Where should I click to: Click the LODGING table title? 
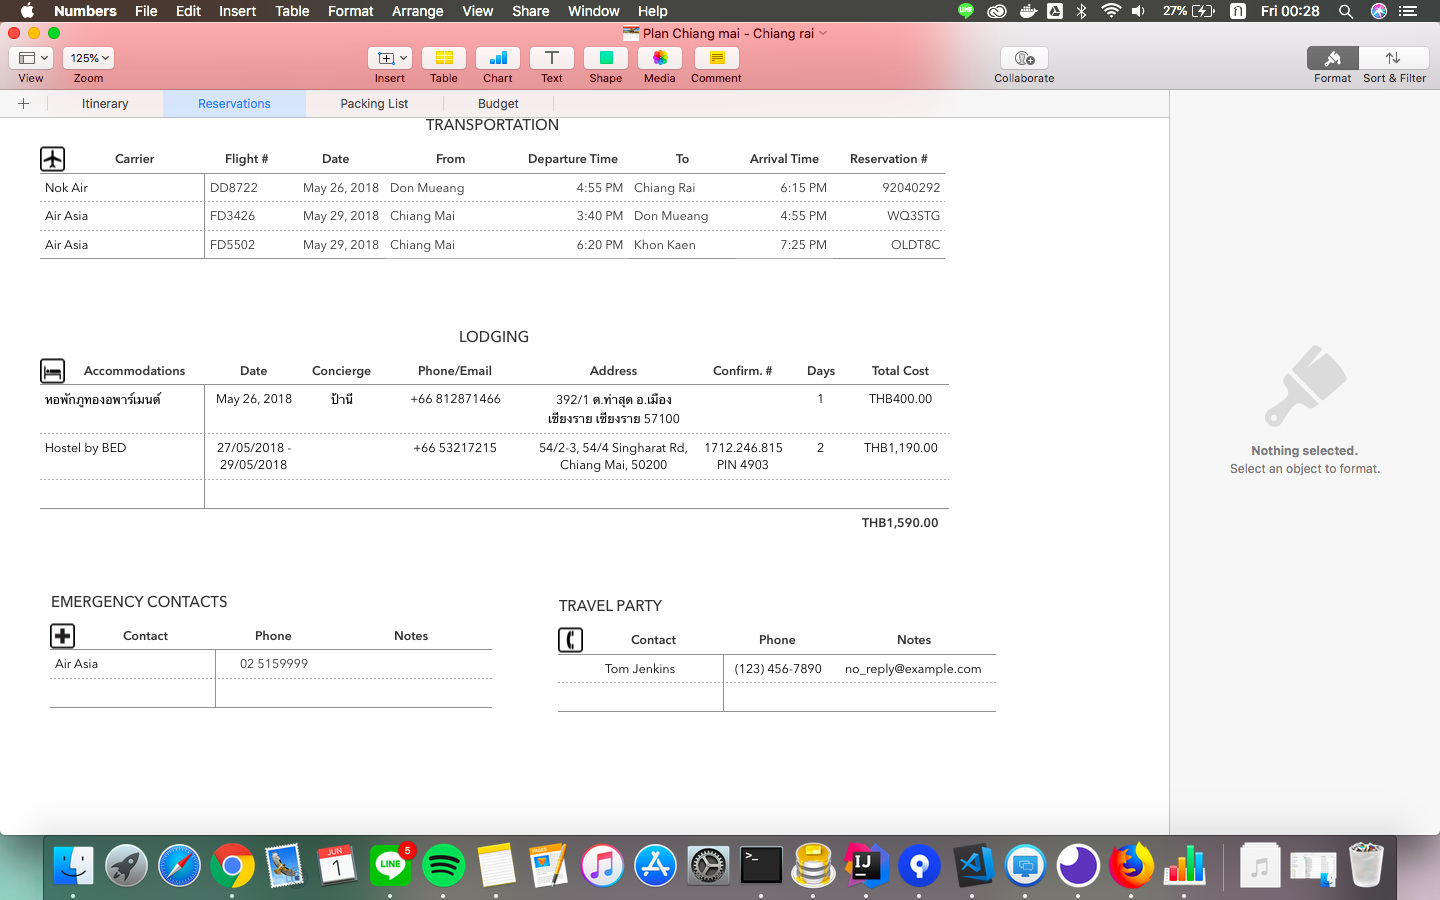(x=494, y=337)
